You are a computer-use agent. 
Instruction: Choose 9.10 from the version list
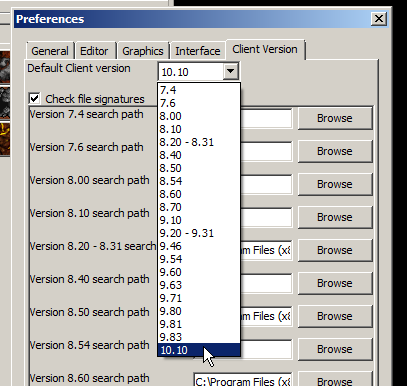point(199,220)
